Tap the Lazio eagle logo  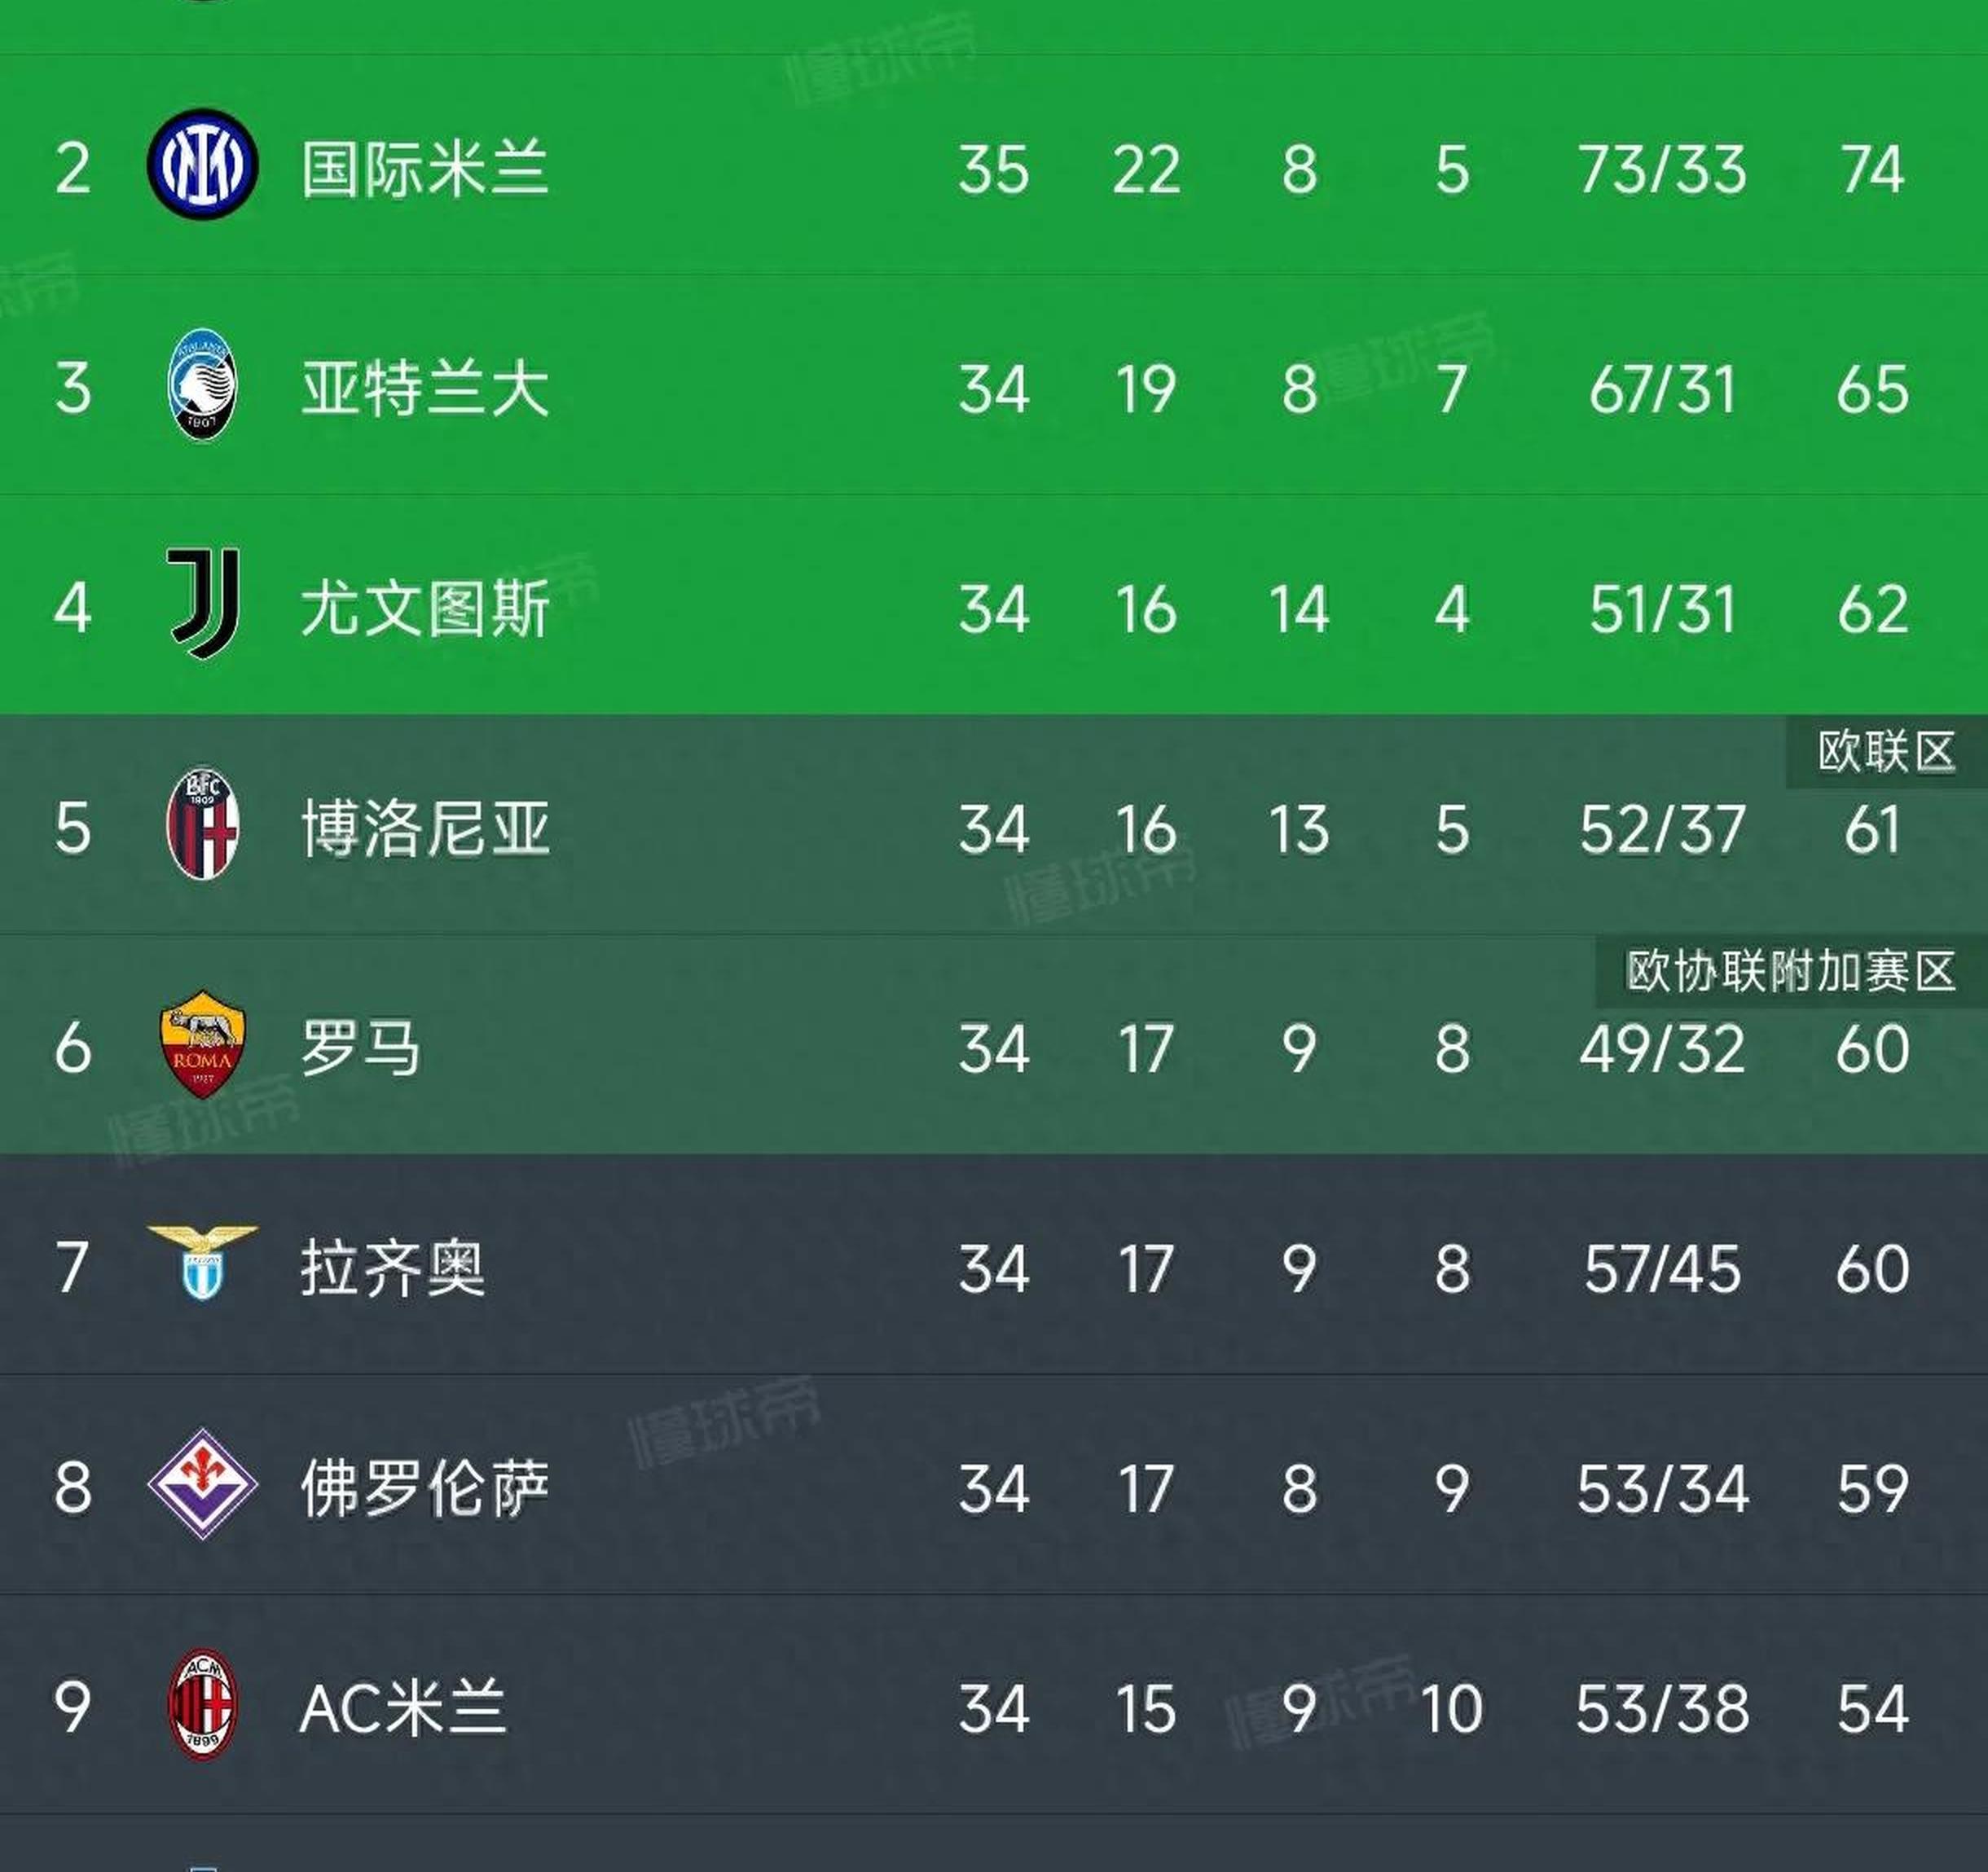point(202,1262)
